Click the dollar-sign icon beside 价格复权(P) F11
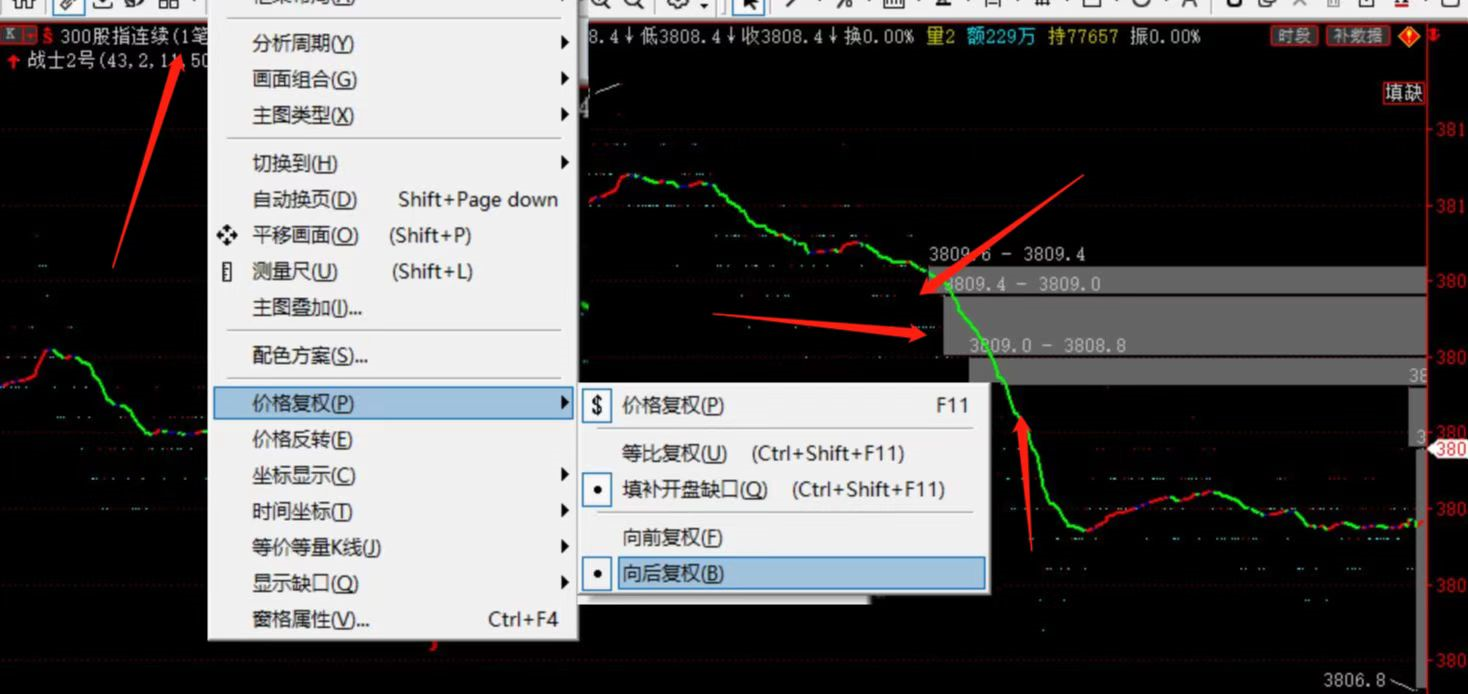 597,405
